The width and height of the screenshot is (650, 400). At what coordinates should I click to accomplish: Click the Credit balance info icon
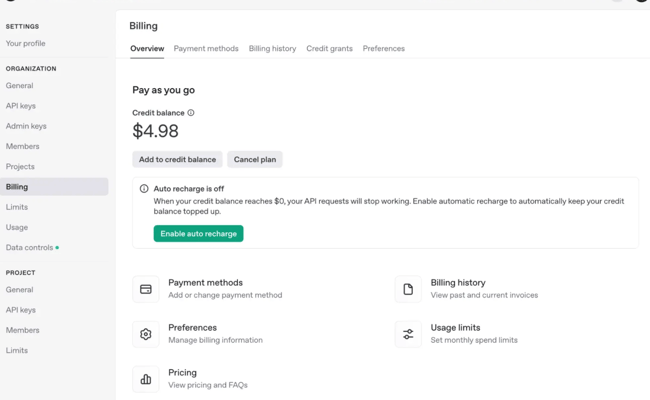coord(191,113)
